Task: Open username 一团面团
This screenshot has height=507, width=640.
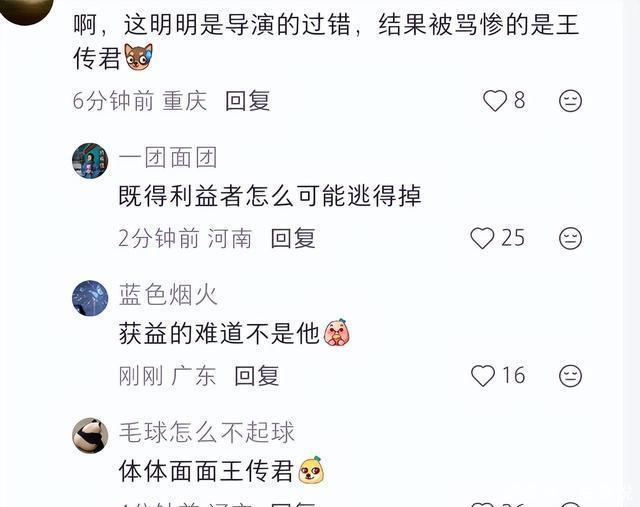Action: (x=168, y=158)
